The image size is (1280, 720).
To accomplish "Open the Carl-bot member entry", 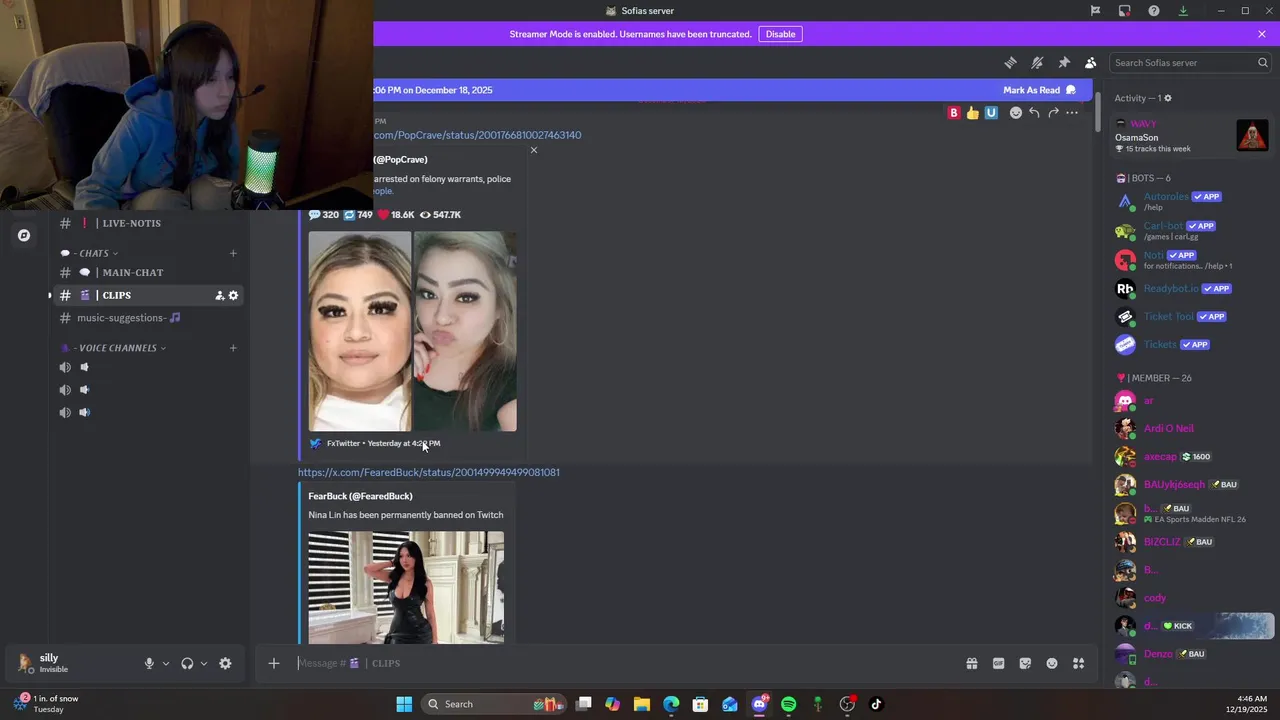I will (1191, 231).
